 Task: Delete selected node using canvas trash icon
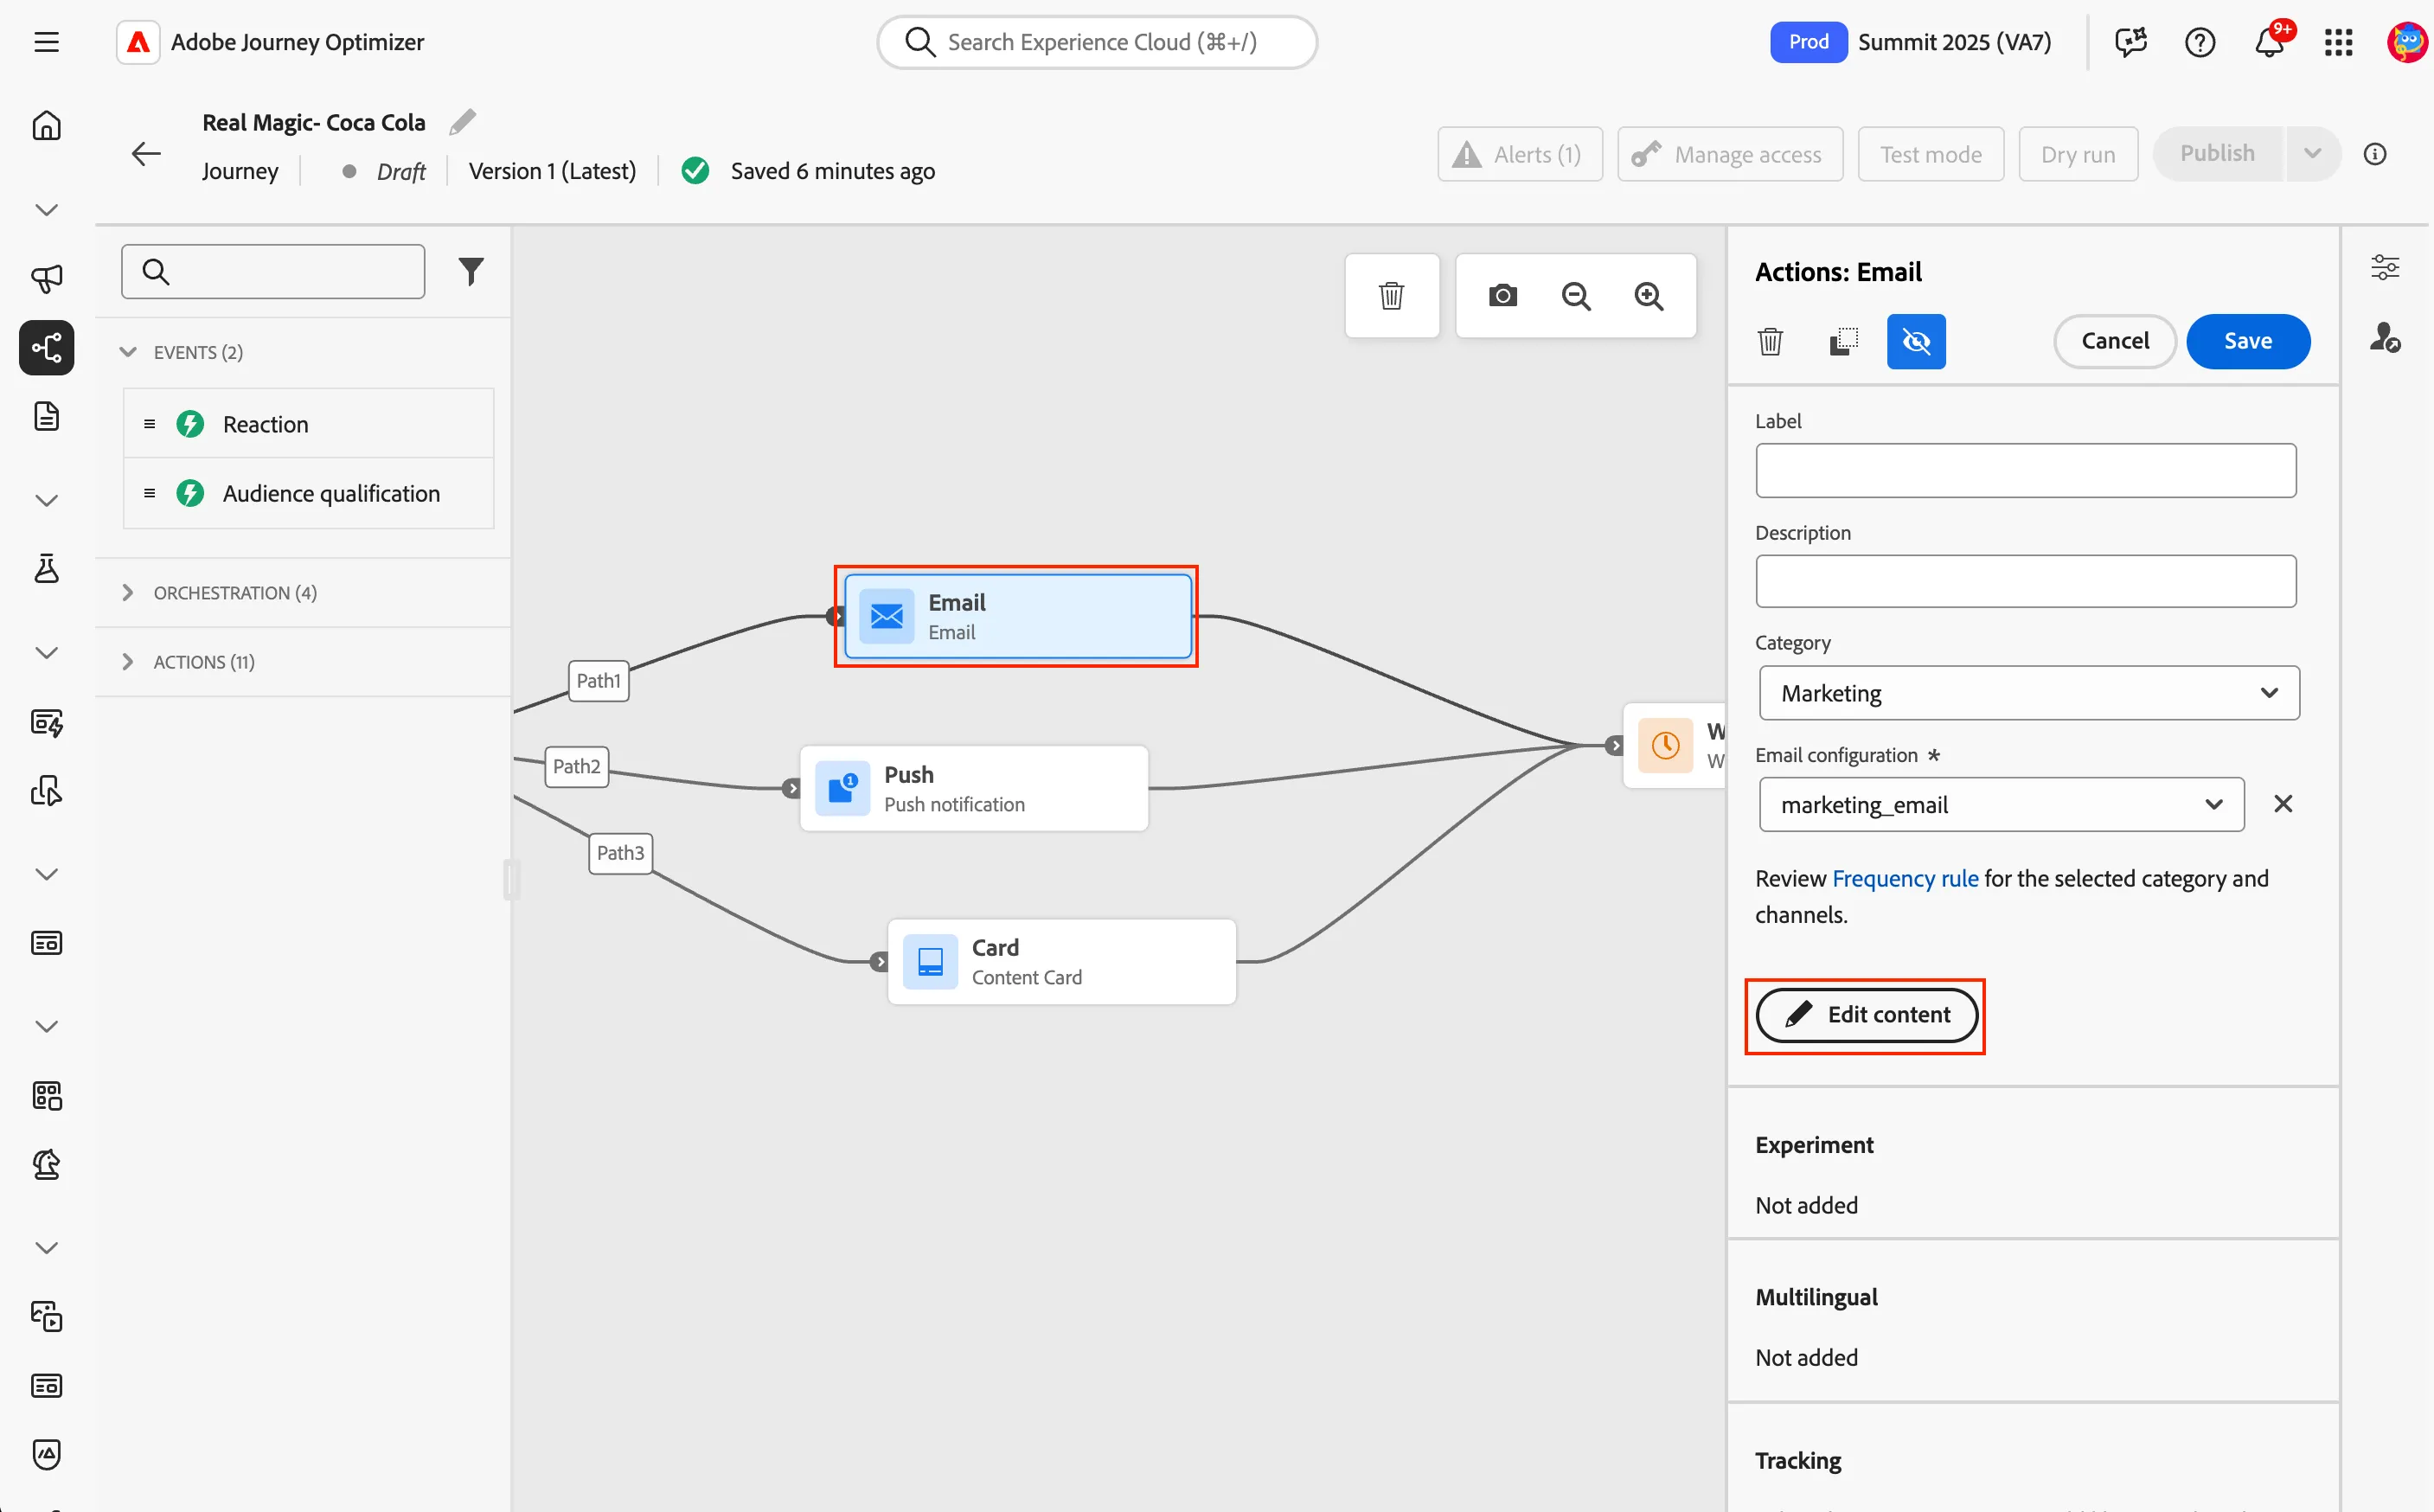pyautogui.click(x=1392, y=296)
